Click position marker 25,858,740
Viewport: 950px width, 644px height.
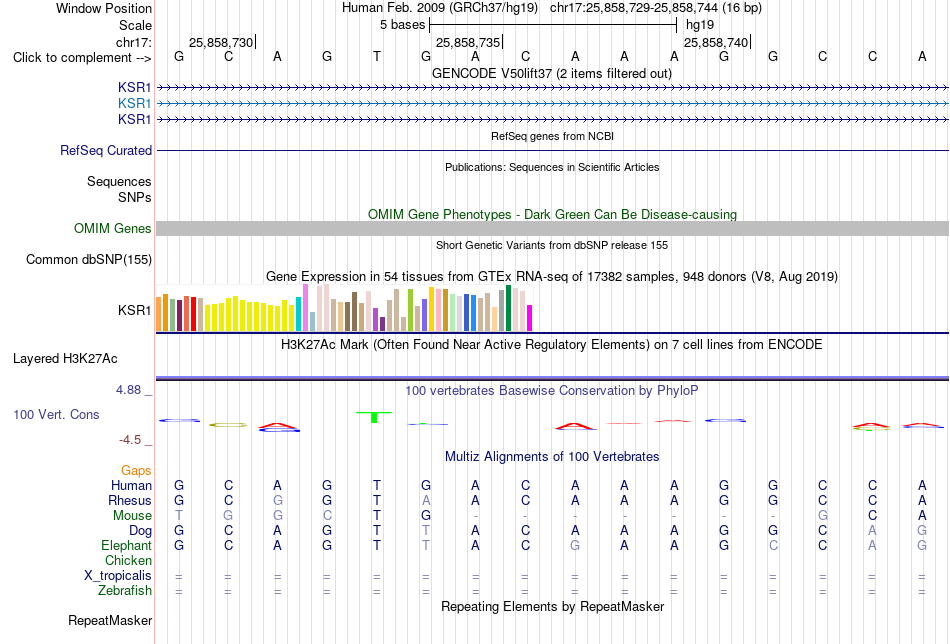(716, 42)
